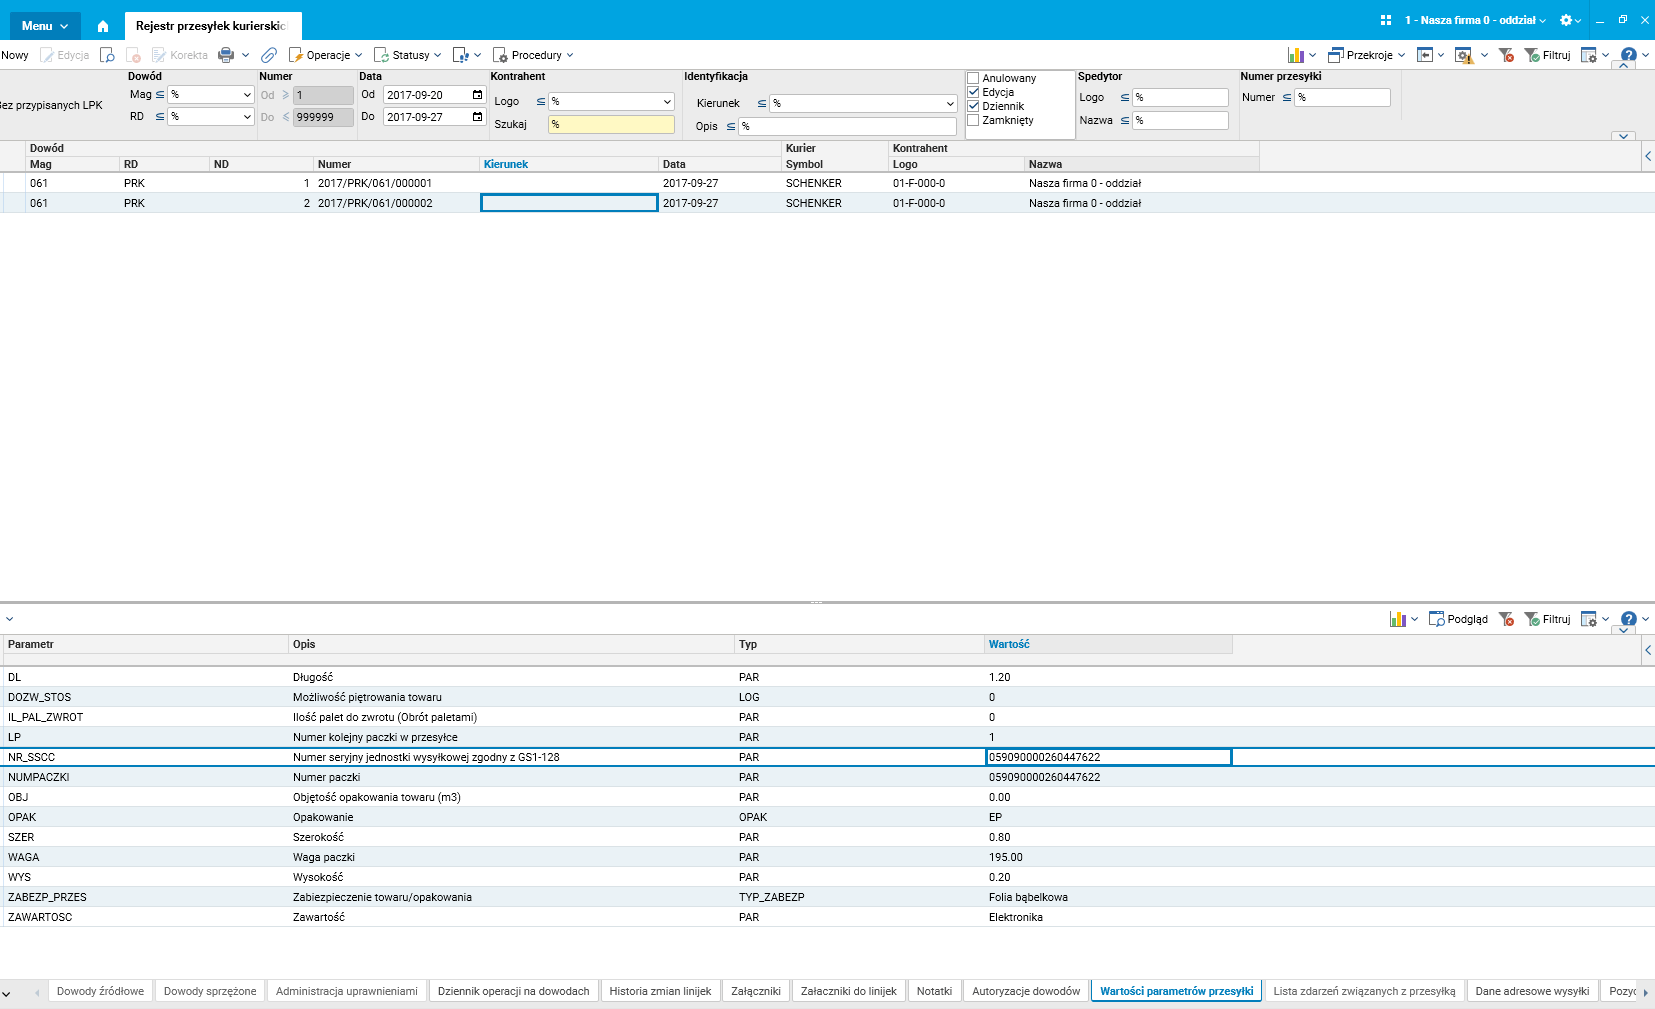This screenshot has width=1655, height=1009.
Task: Open the Kontrahent Logo combo box
Action: coord(611,102)
